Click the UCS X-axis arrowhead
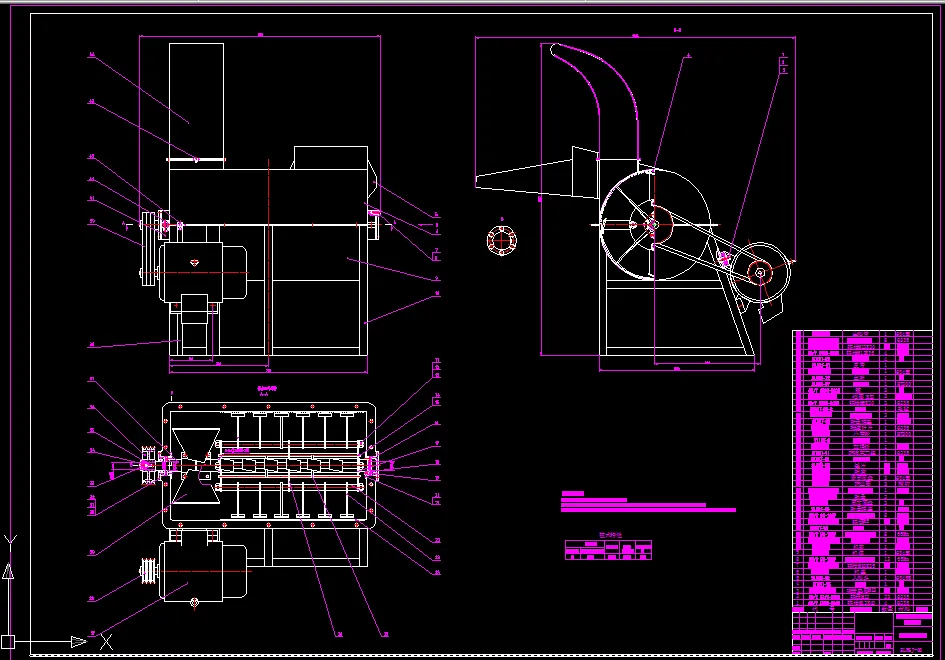The width and height of the screenshot is (945, 660). [79, 642]
